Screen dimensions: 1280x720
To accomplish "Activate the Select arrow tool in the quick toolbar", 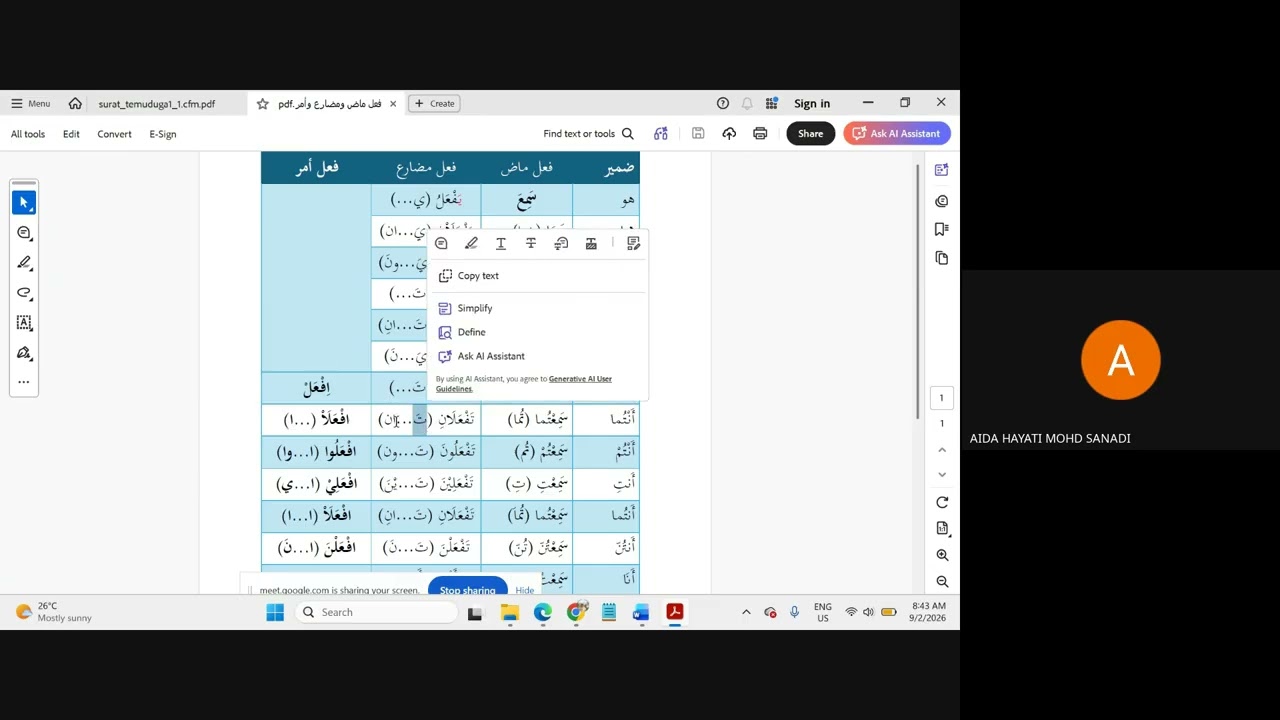I will click(x=24, y=202).
